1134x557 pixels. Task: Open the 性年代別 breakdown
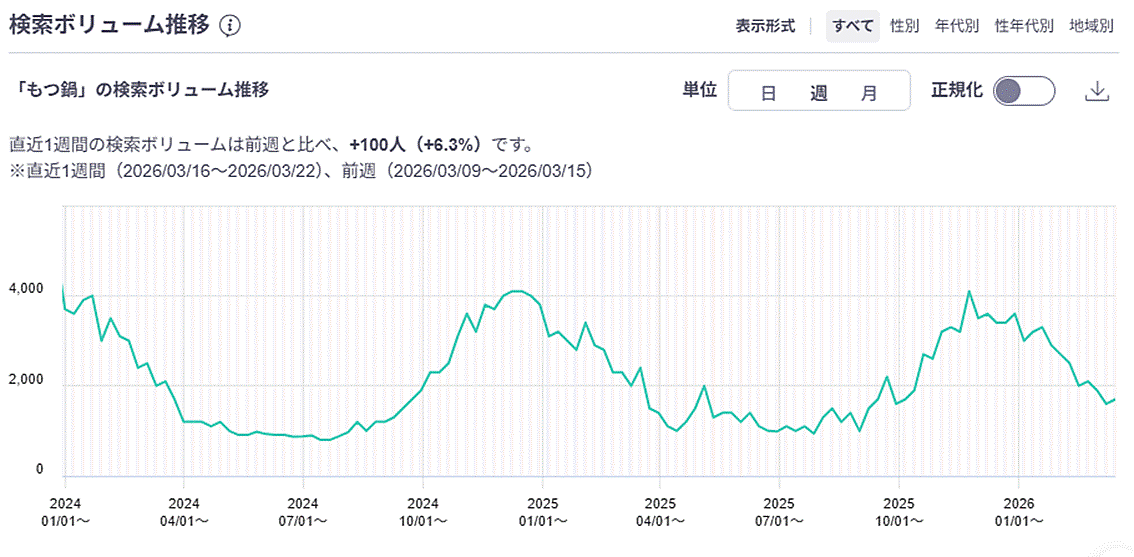[1024, 26]
